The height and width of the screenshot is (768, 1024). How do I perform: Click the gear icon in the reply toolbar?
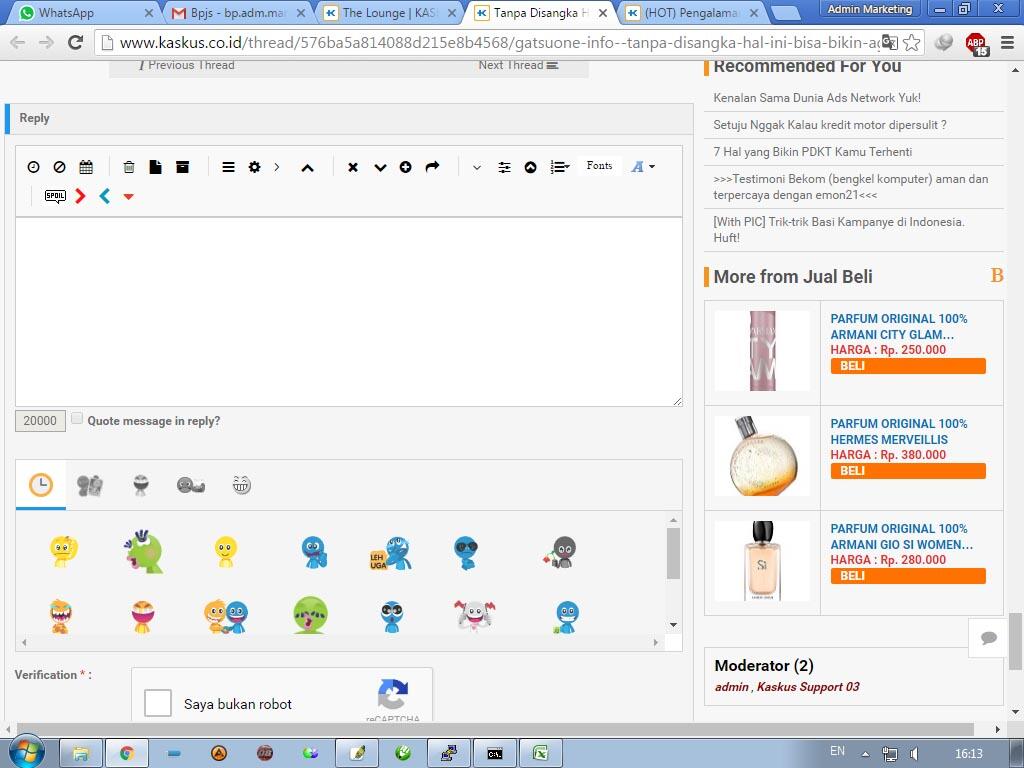(x=255, y=167)
